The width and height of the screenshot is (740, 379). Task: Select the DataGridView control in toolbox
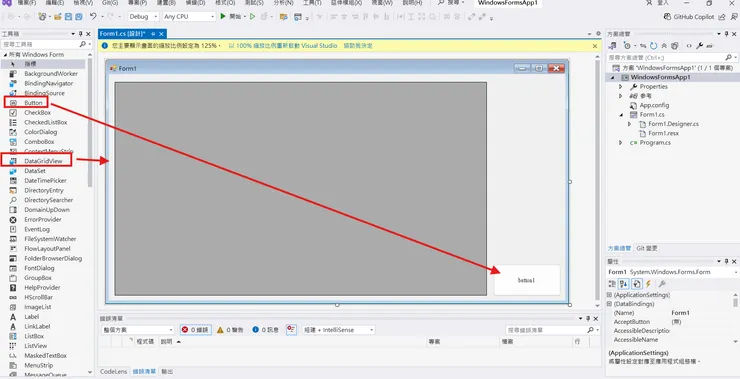pos(43,161)
